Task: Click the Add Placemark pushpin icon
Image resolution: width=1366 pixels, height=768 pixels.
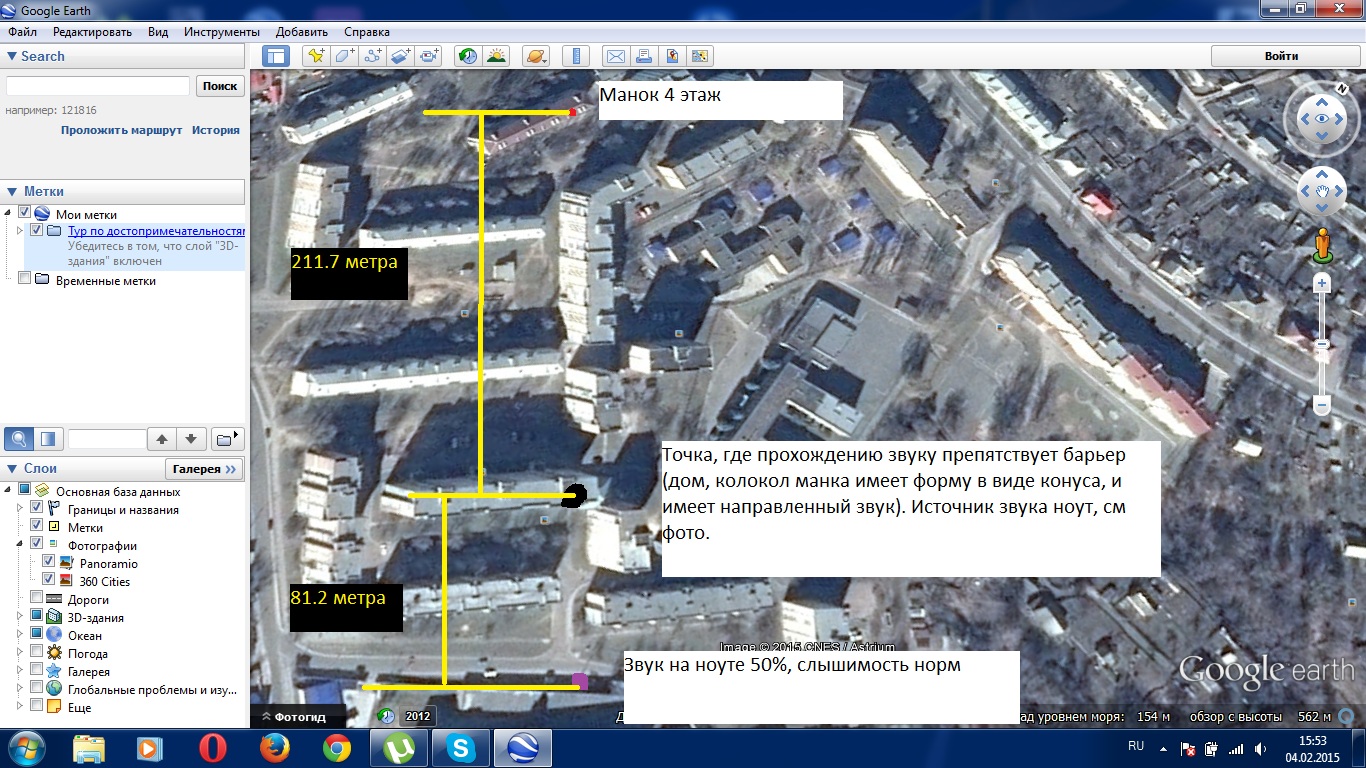Action: [316, 56]
